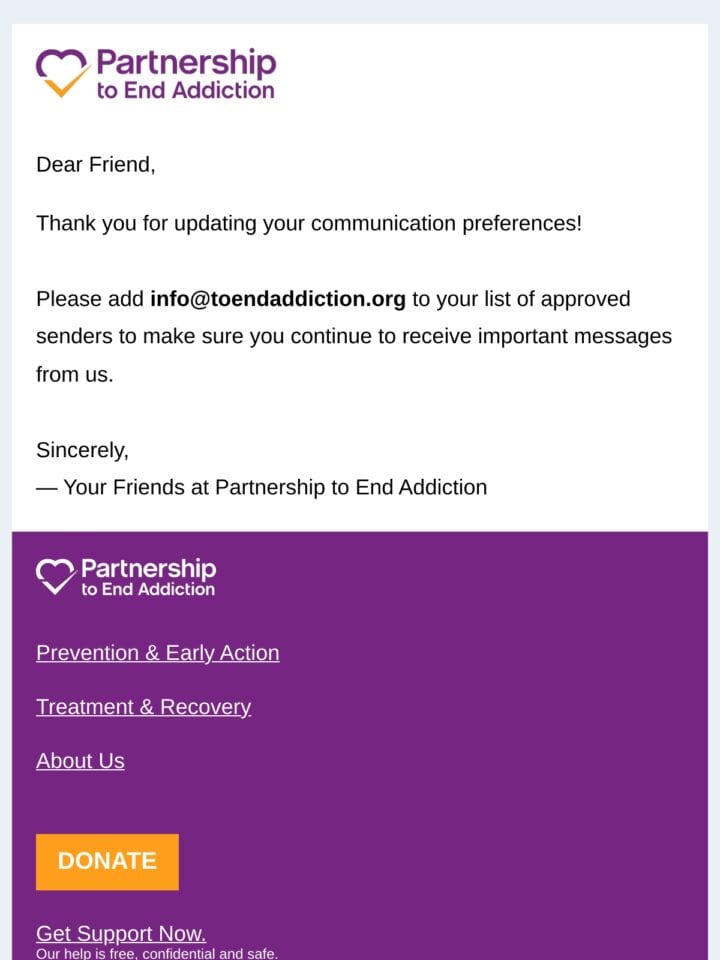This screenshot has width=720, height=960.
Task: Go to the About Us link
Action: (80, 760)
